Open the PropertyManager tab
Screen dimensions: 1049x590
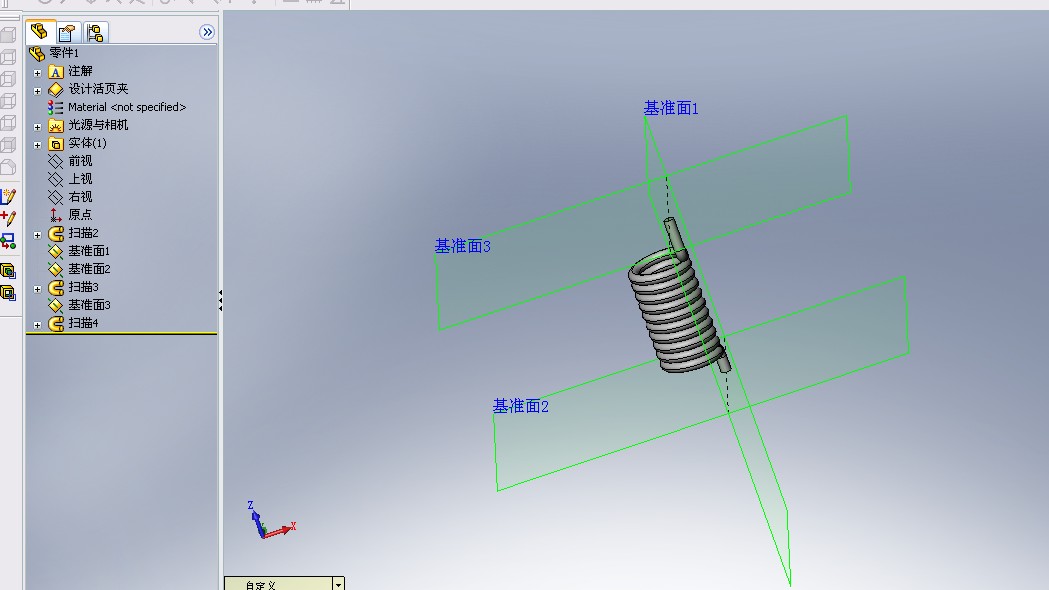tap(67, 32)
